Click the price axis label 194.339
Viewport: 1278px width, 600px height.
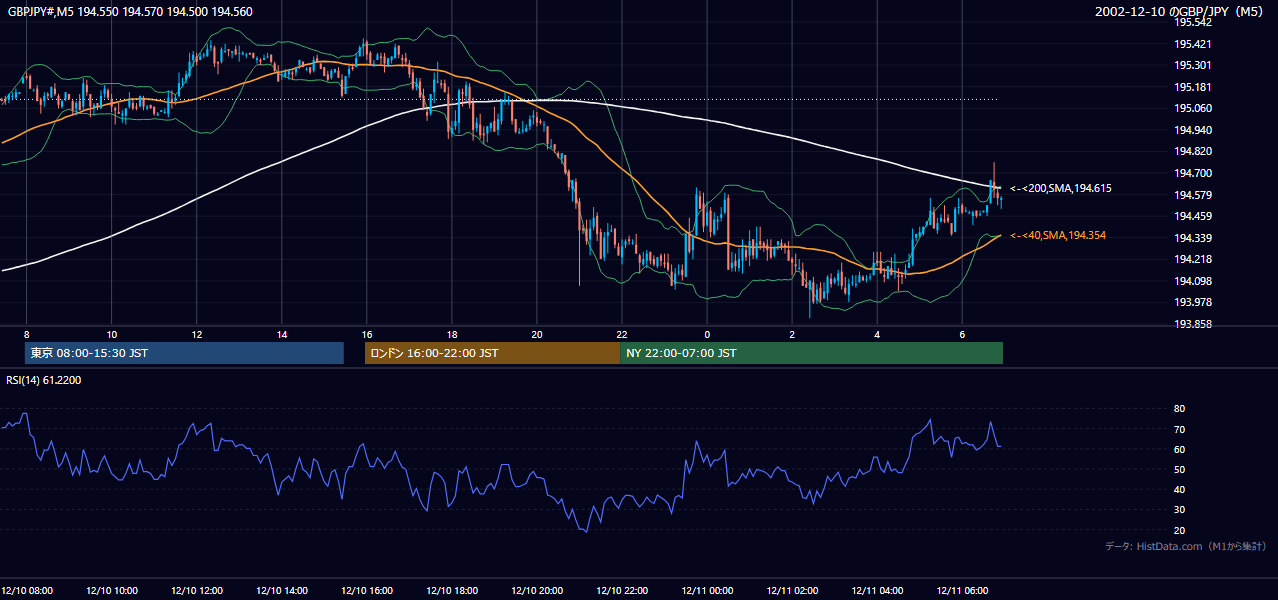point(1192,238)
